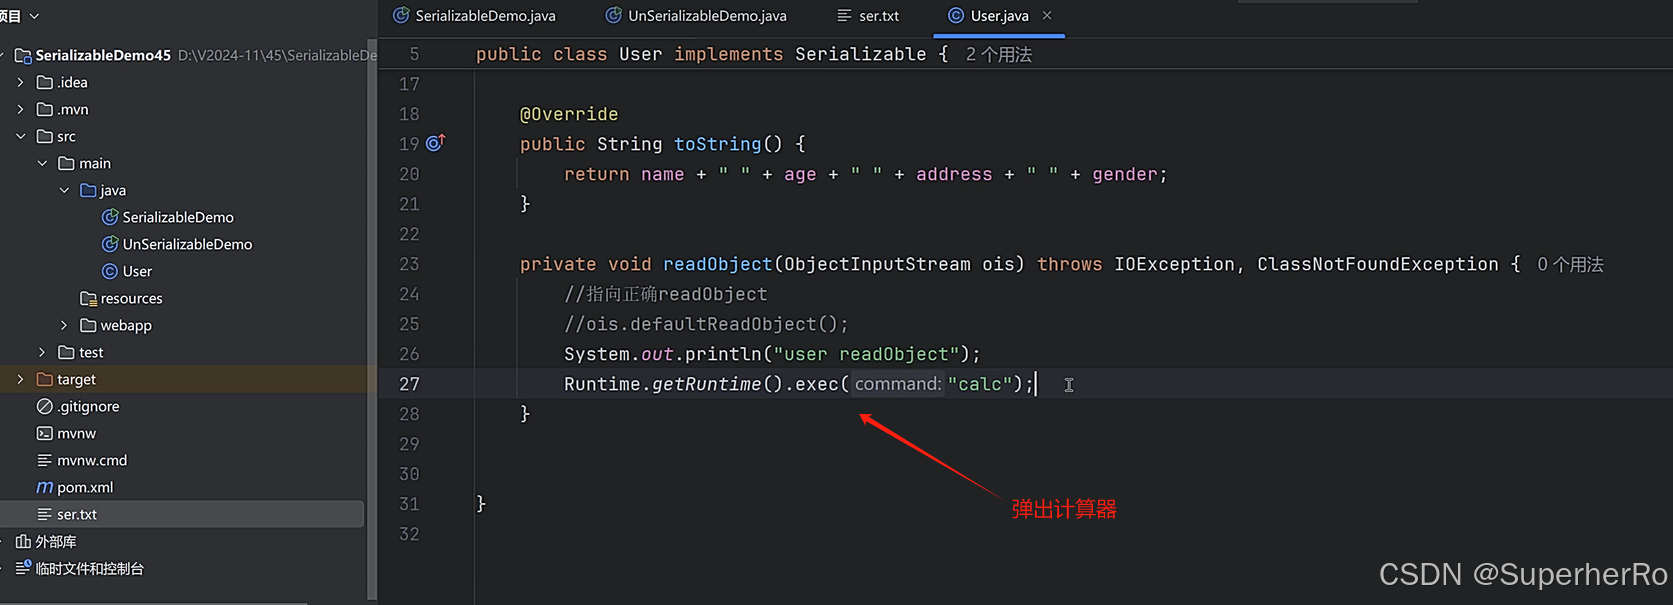Expand the .mvn folder
The width and height of the screenshot is (1673, 605).
[20, 109]
